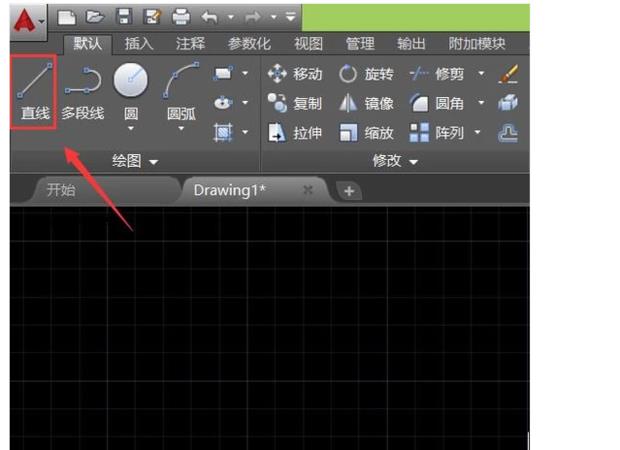The image size is (620, 450).
Task: Expand ellipse tool dropdown arrow
Action: (245, 103)
